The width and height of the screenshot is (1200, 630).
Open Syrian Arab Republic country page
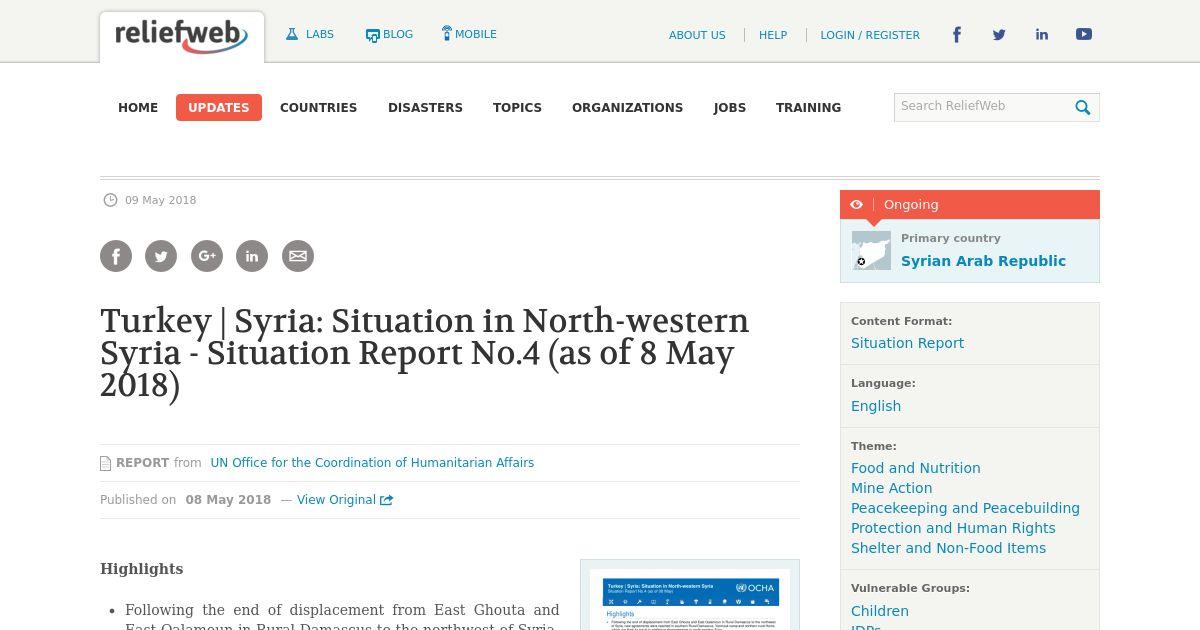(x=983, y=261)
